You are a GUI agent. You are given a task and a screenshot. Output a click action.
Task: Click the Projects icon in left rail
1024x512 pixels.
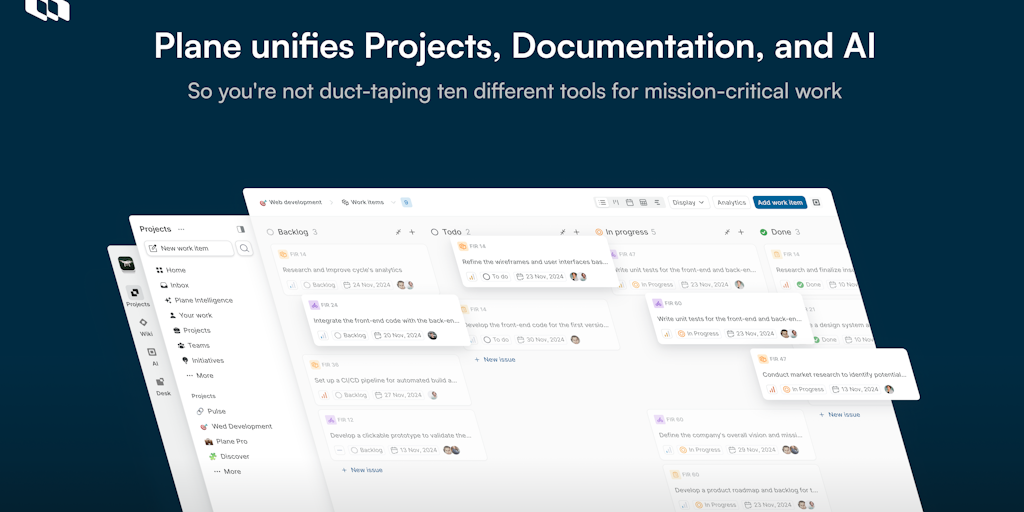coord(137,297)
